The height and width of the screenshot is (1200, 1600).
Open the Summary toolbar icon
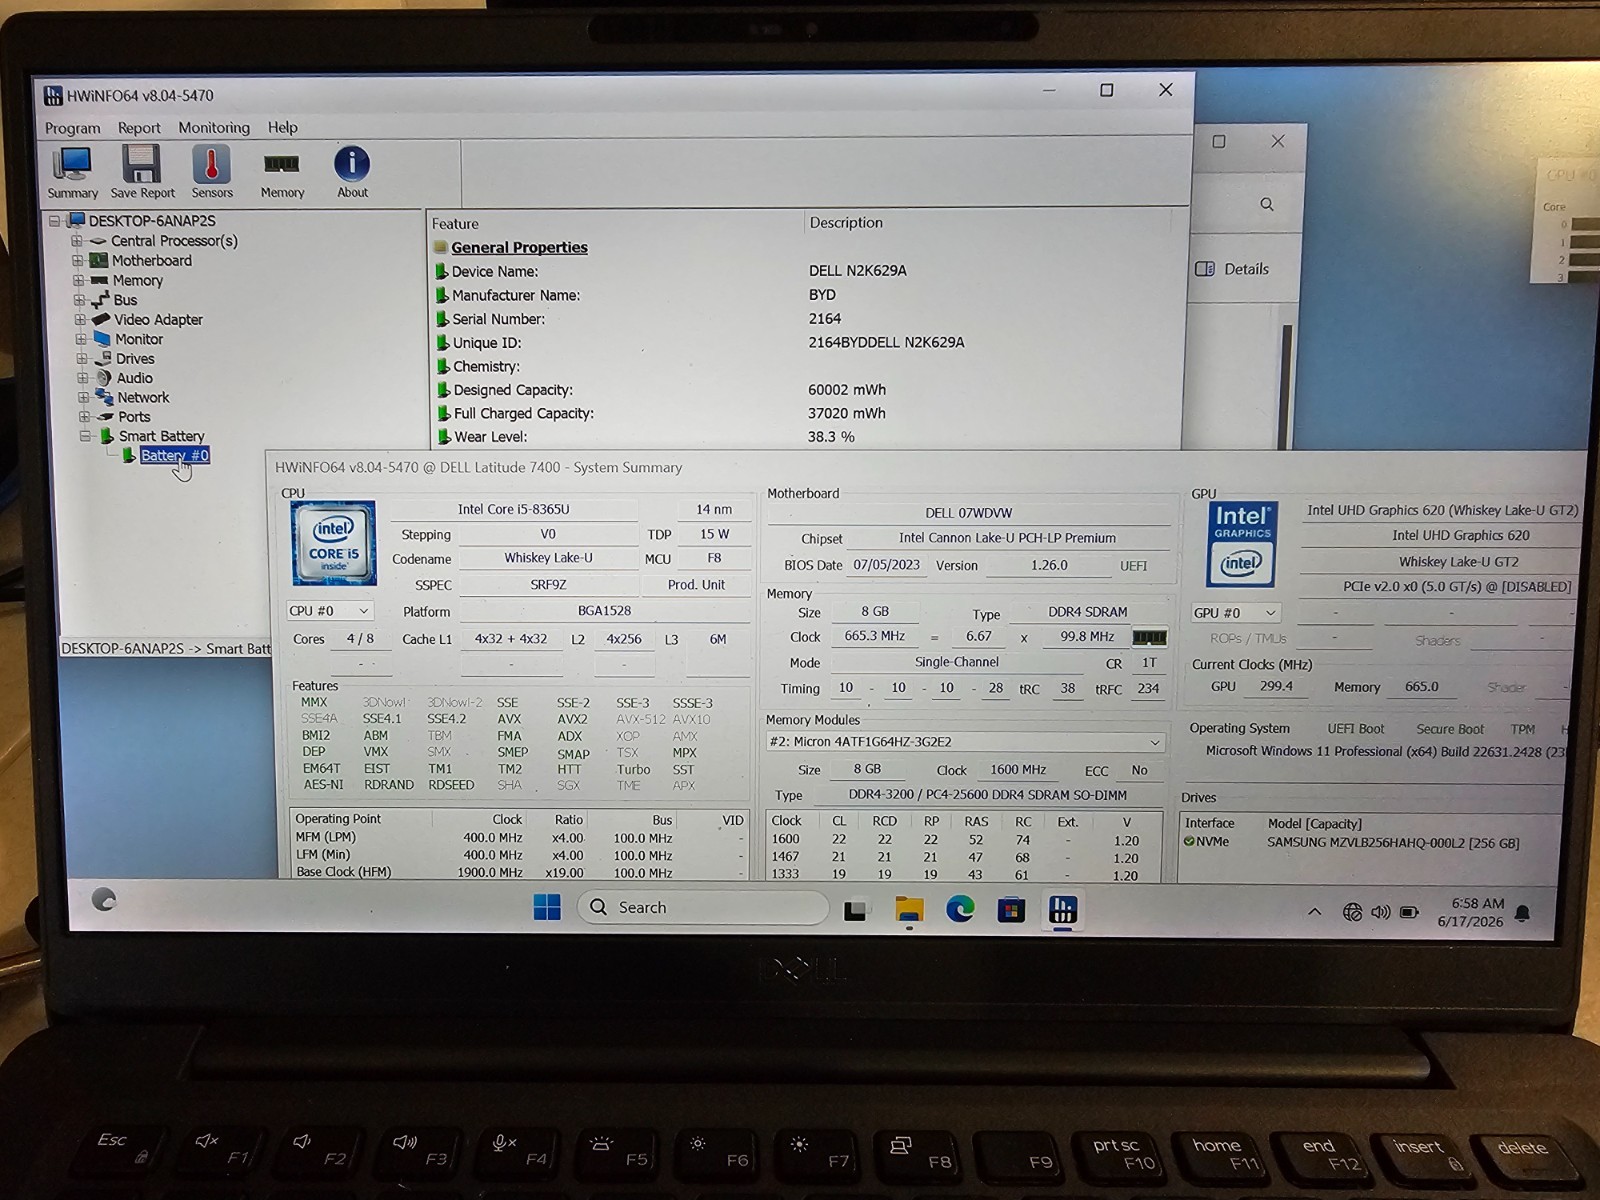72,172
